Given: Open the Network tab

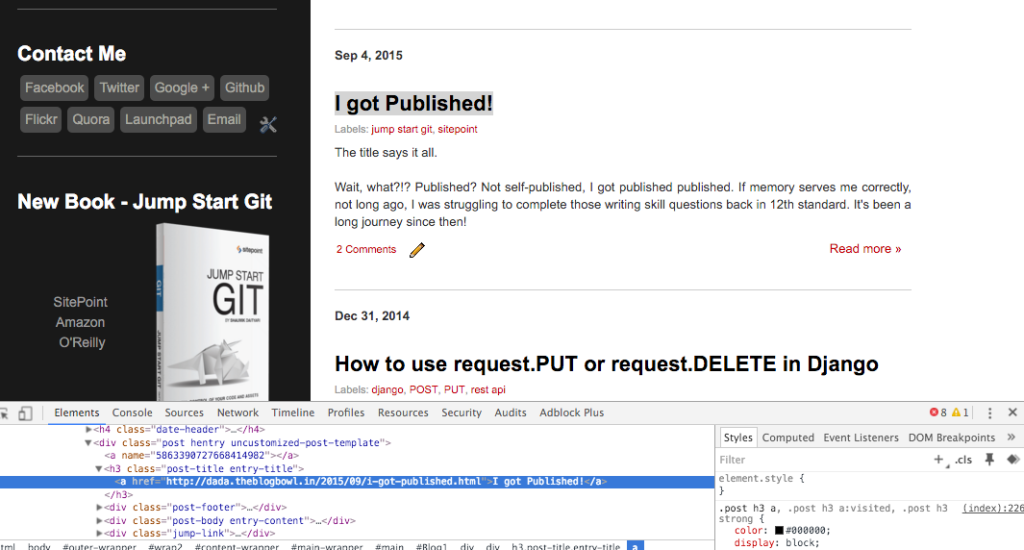Looking at the screenshot, I should click(238, 413).
